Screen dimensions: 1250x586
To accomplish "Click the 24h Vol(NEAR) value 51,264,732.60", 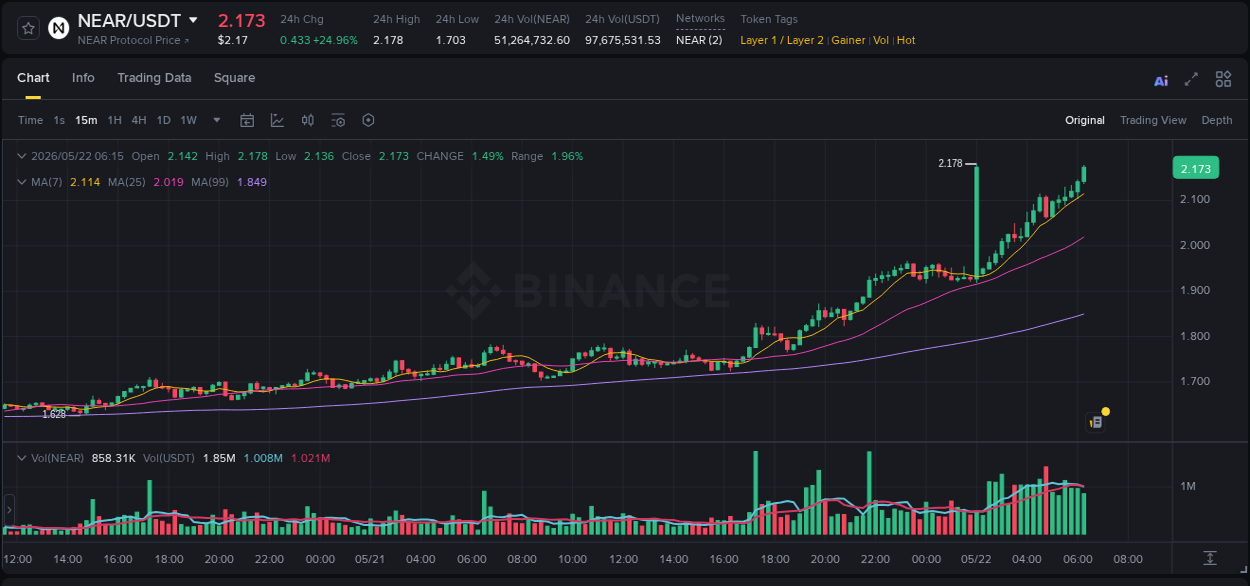I will [x=532, y=40].
